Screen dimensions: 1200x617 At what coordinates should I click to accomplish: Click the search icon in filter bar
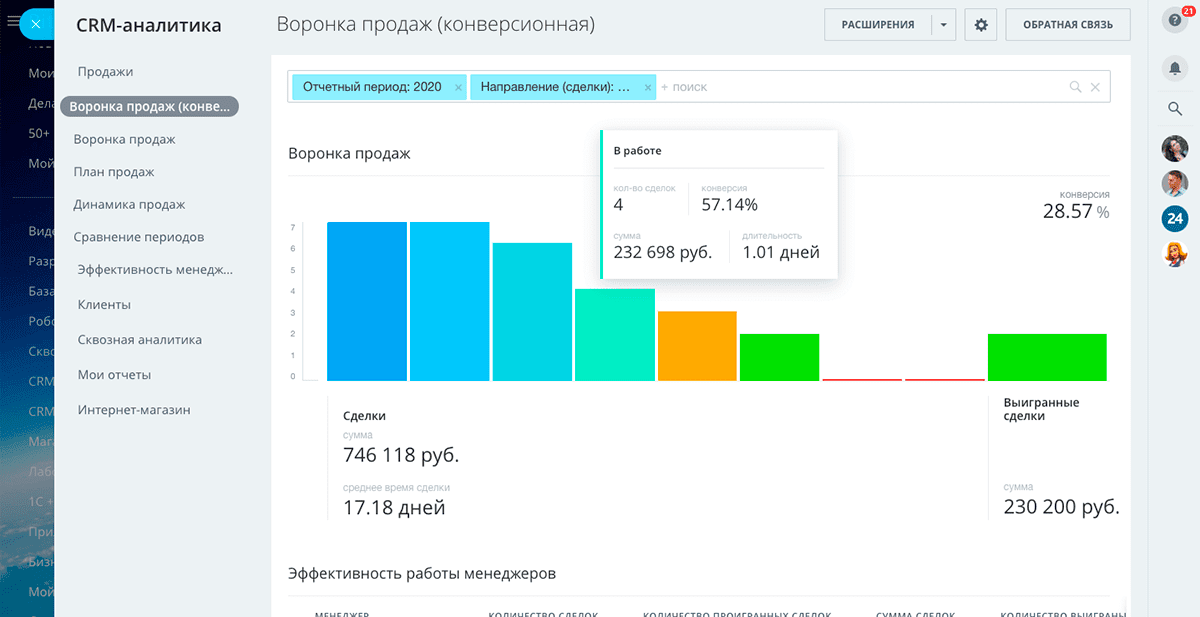[1075, 87]
